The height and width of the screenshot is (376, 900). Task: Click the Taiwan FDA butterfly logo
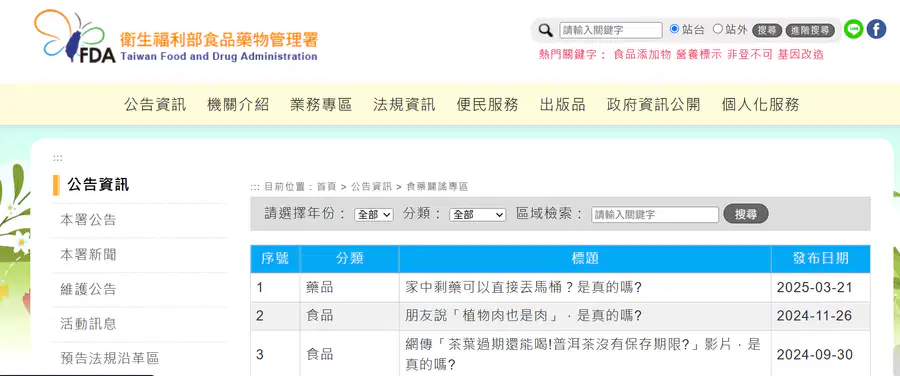click(x=175, y=37)
